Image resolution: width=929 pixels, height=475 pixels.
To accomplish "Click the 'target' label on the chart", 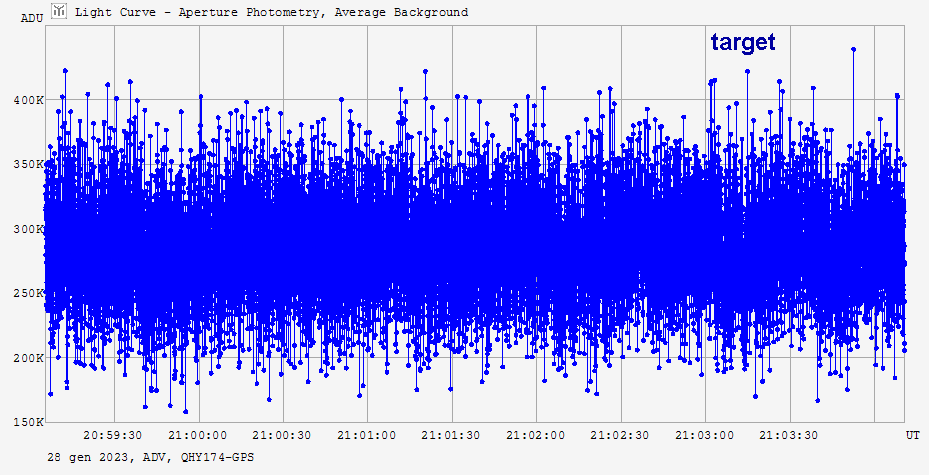I will click(x=743, y=42).
